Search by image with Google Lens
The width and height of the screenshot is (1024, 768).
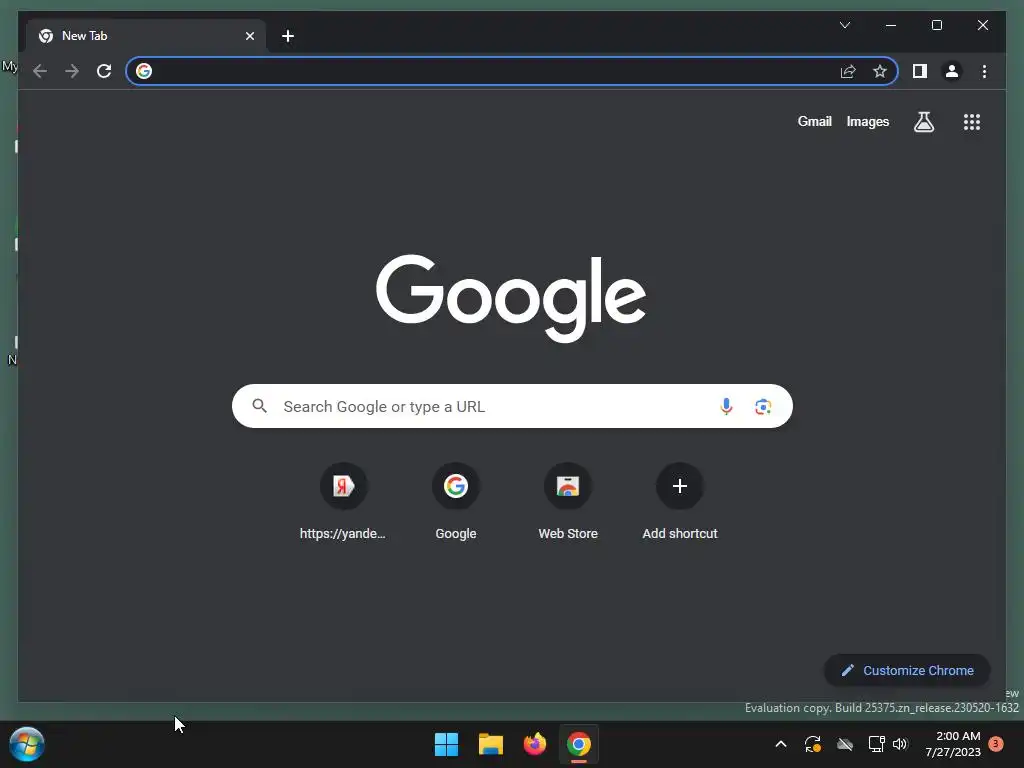tap(763, 406)
